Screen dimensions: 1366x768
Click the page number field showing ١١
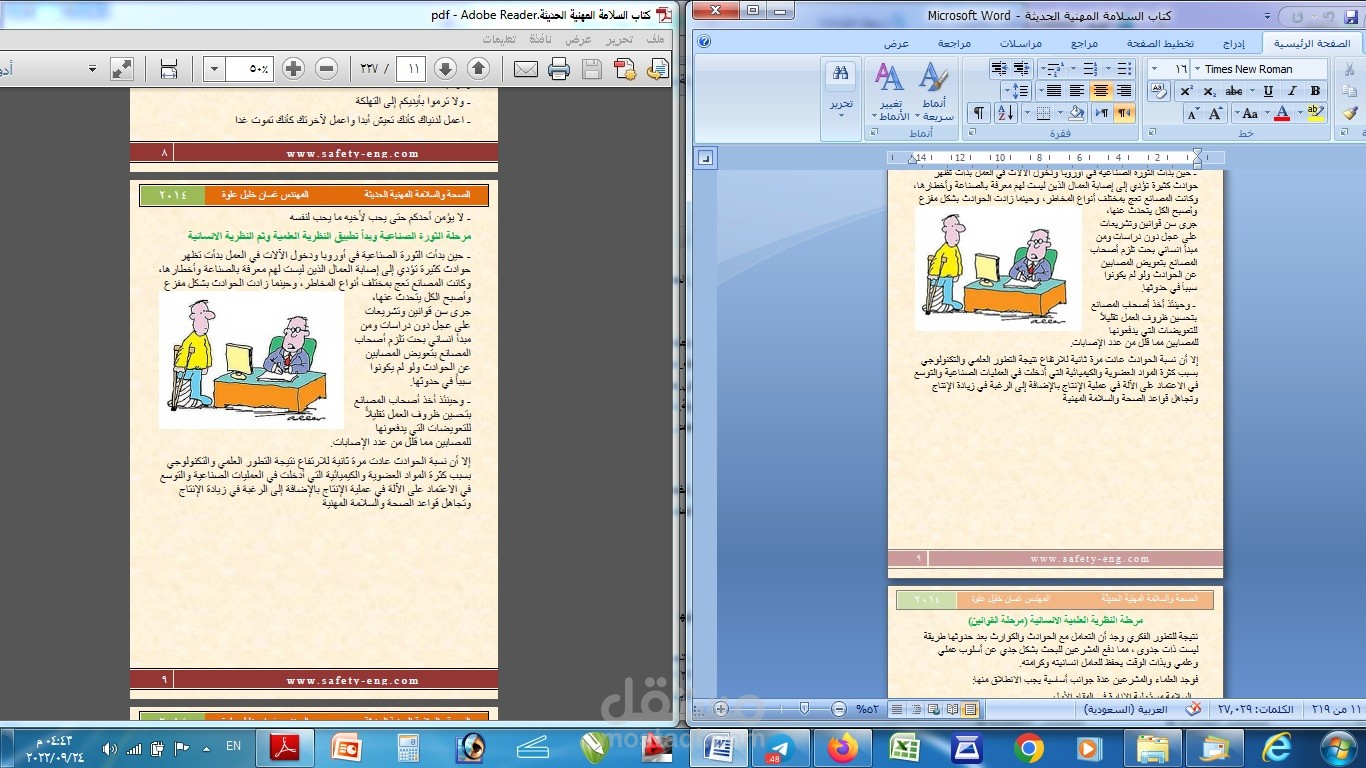click(410, 68)
